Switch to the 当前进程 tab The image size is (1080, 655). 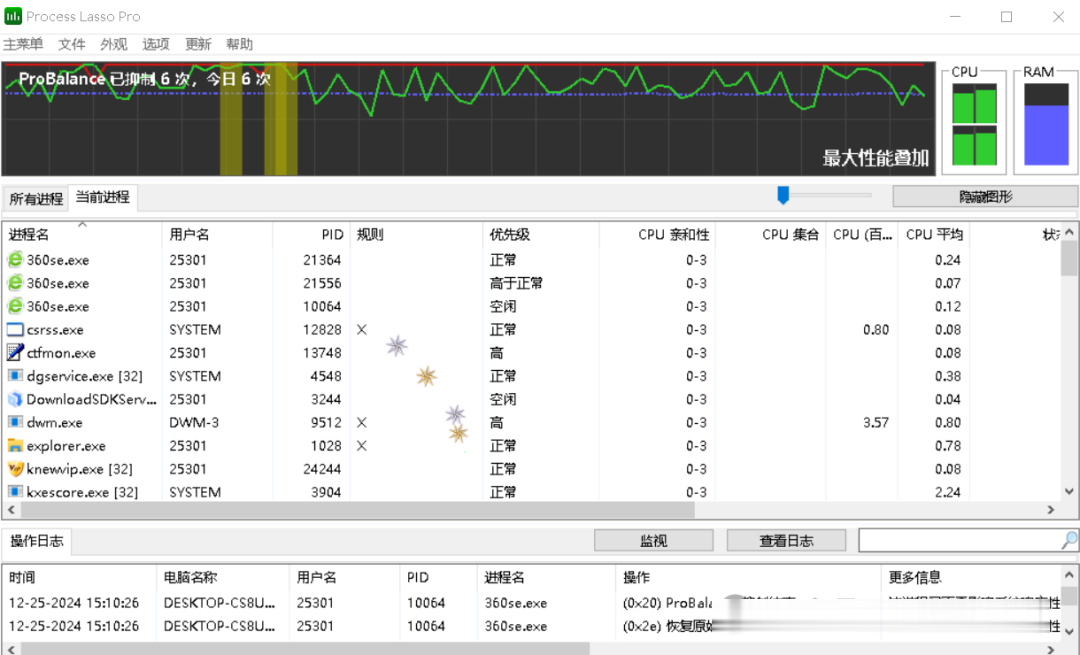103,198
